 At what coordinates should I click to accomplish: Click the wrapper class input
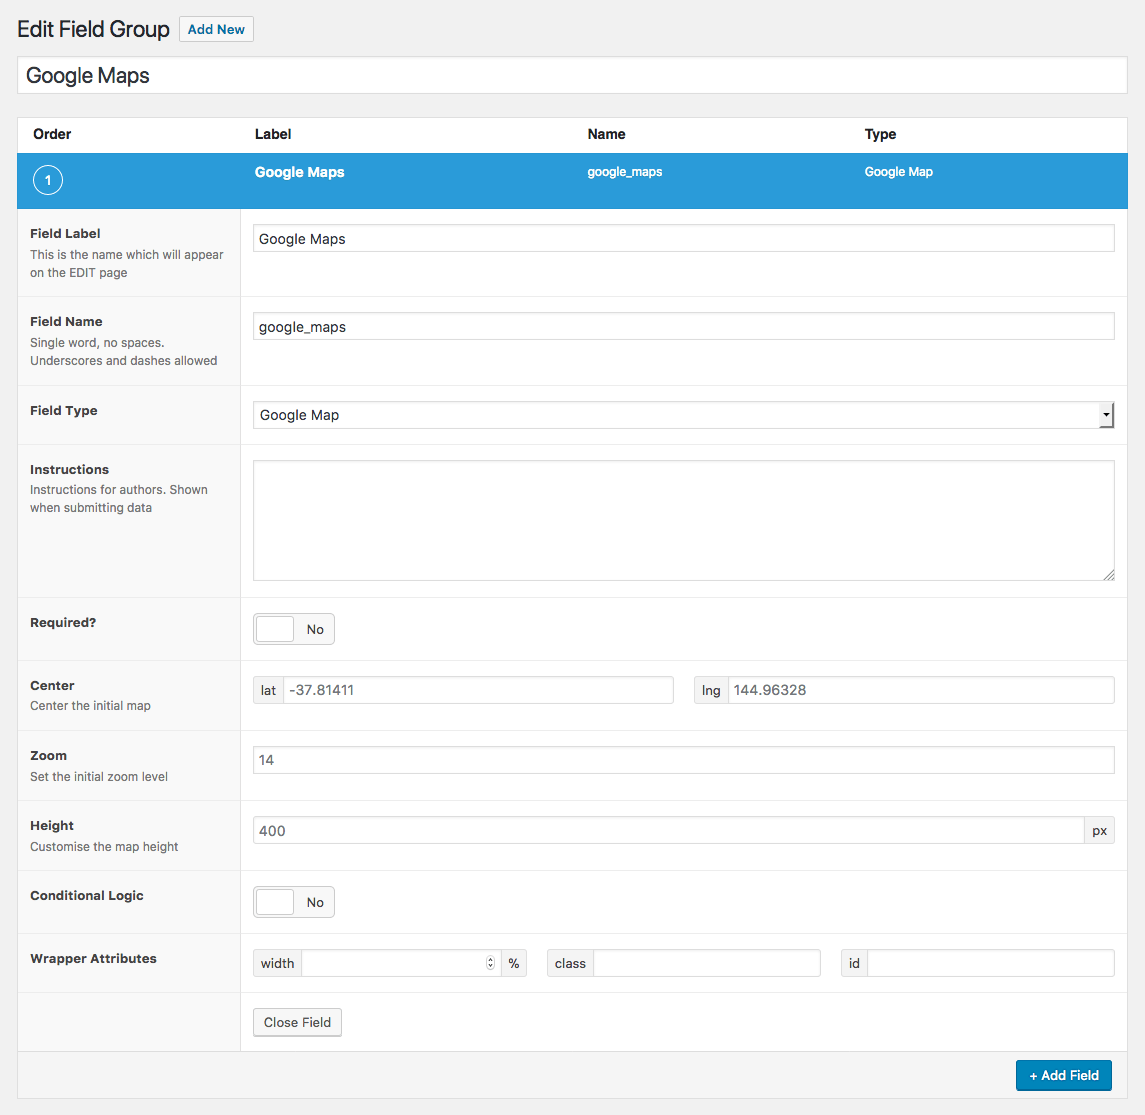[707, 963]
